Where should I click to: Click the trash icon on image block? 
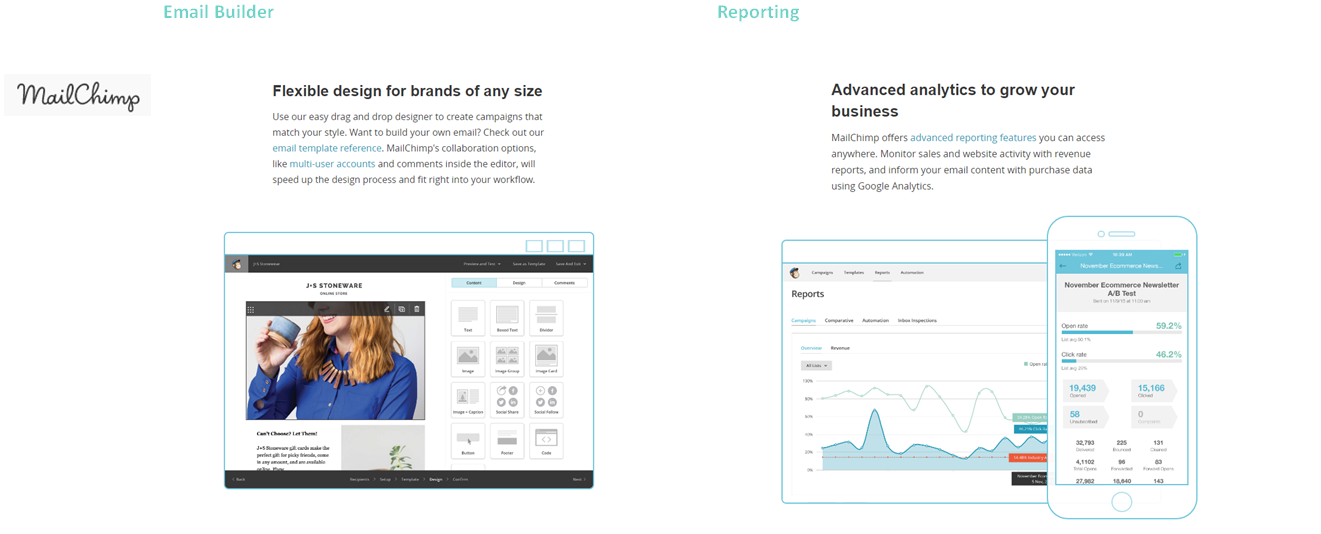[x=416, y=309]
